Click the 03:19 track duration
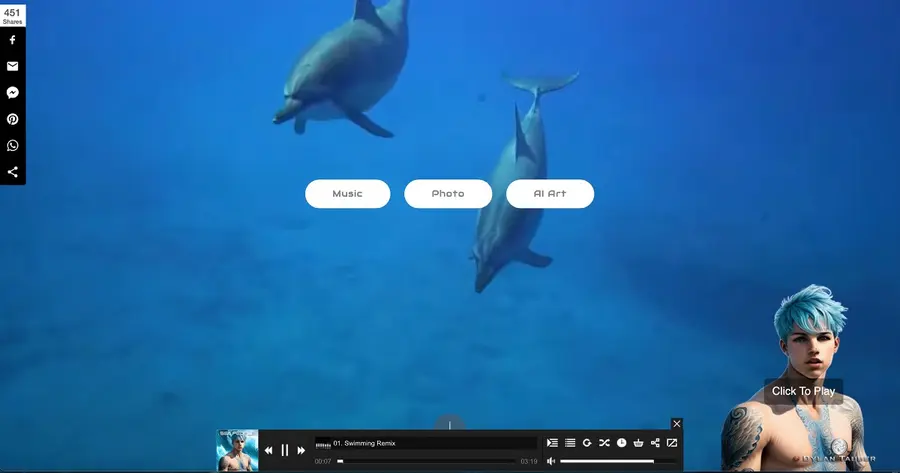This screenshot has height=473, width=900. 529,462
